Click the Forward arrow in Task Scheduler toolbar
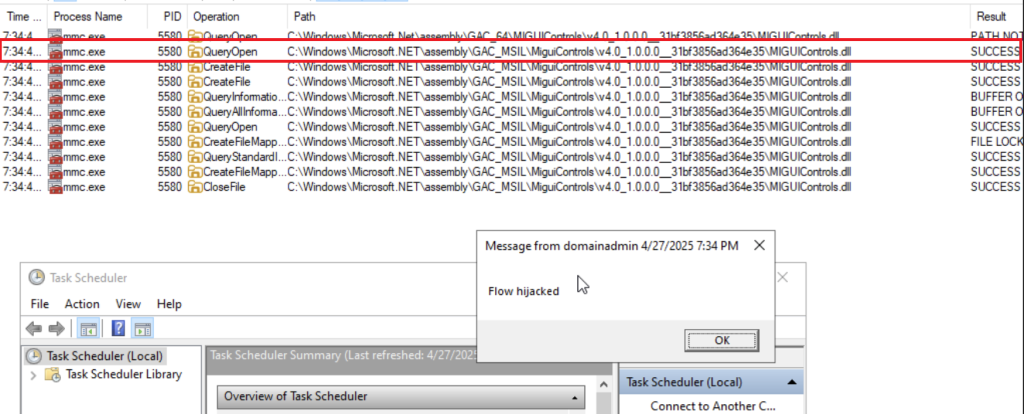Image resolution: width=1024 pixels, height=414 pixels. pyautogui.click(x=57, y=328)
